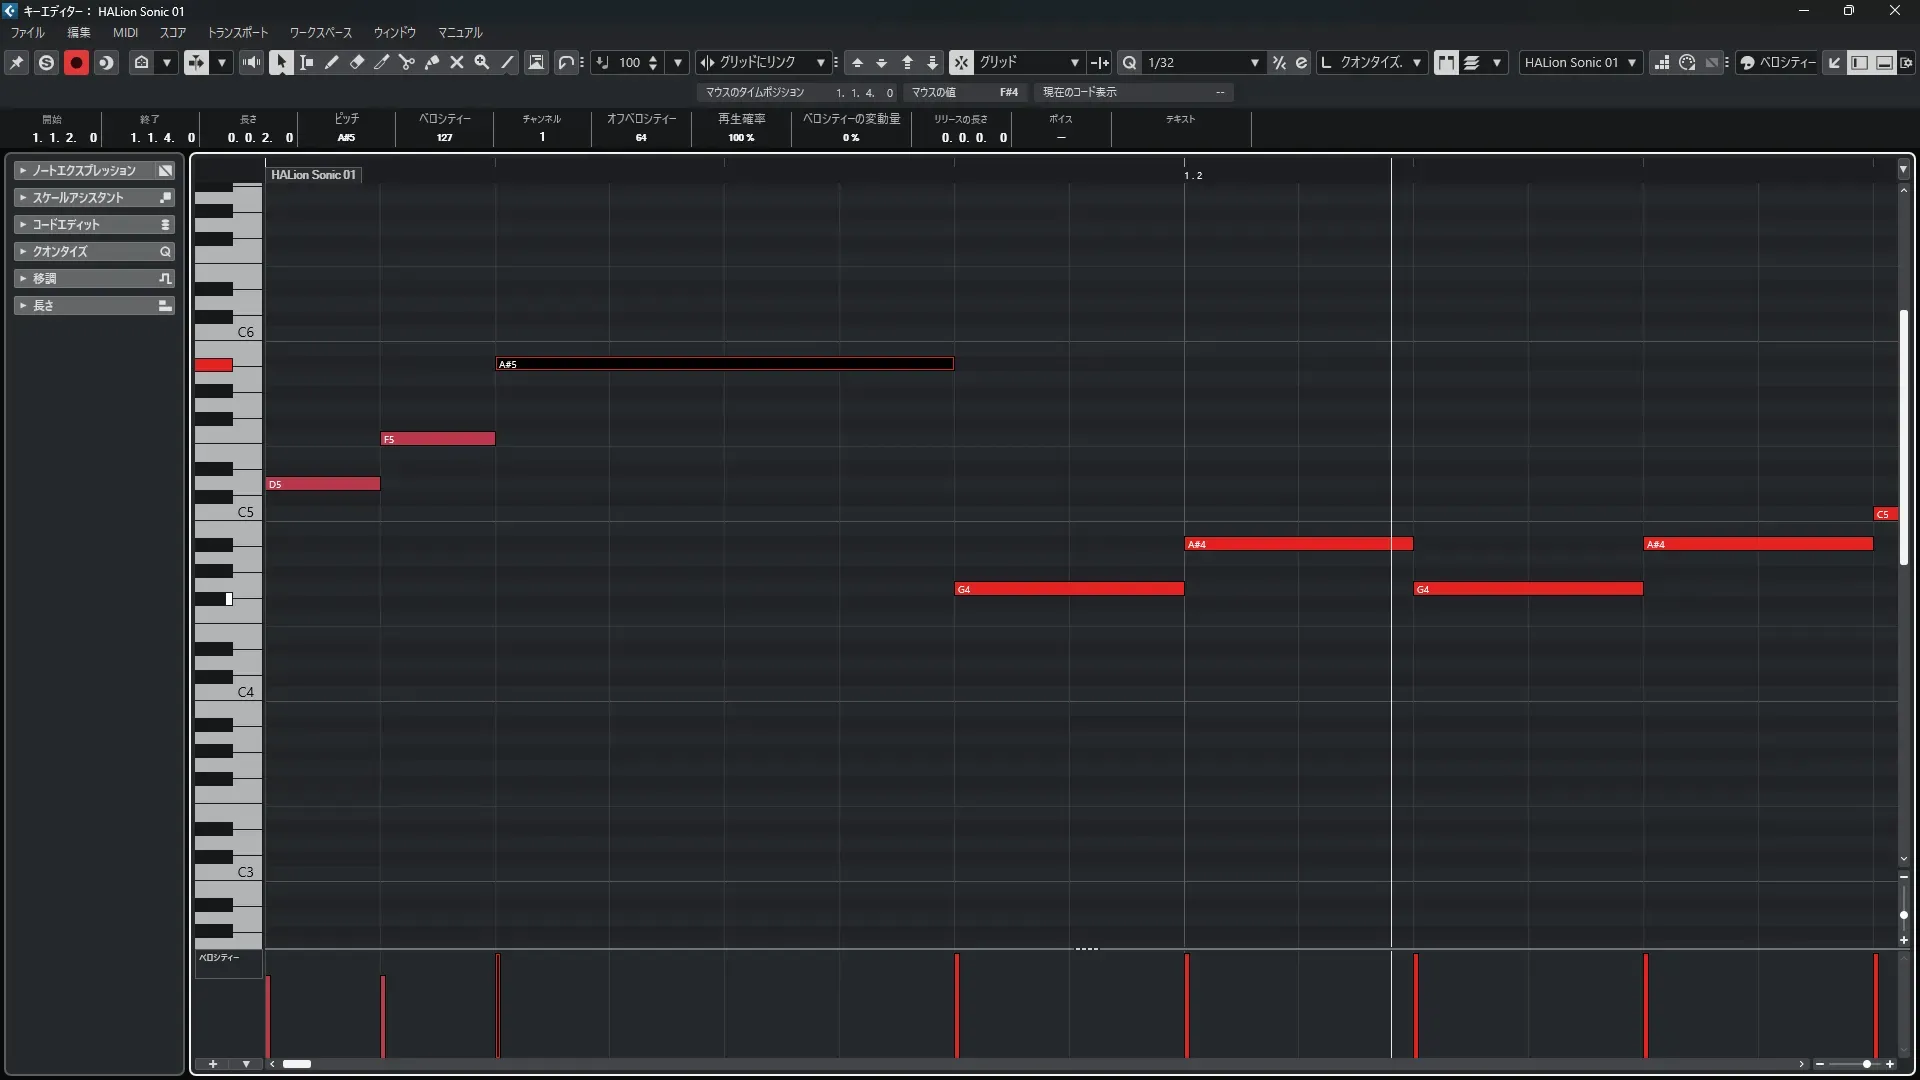This screenshot has height=1080, width=1920.
Task: Toggle acoustic feedback speaker button
Action: point(251,62)
